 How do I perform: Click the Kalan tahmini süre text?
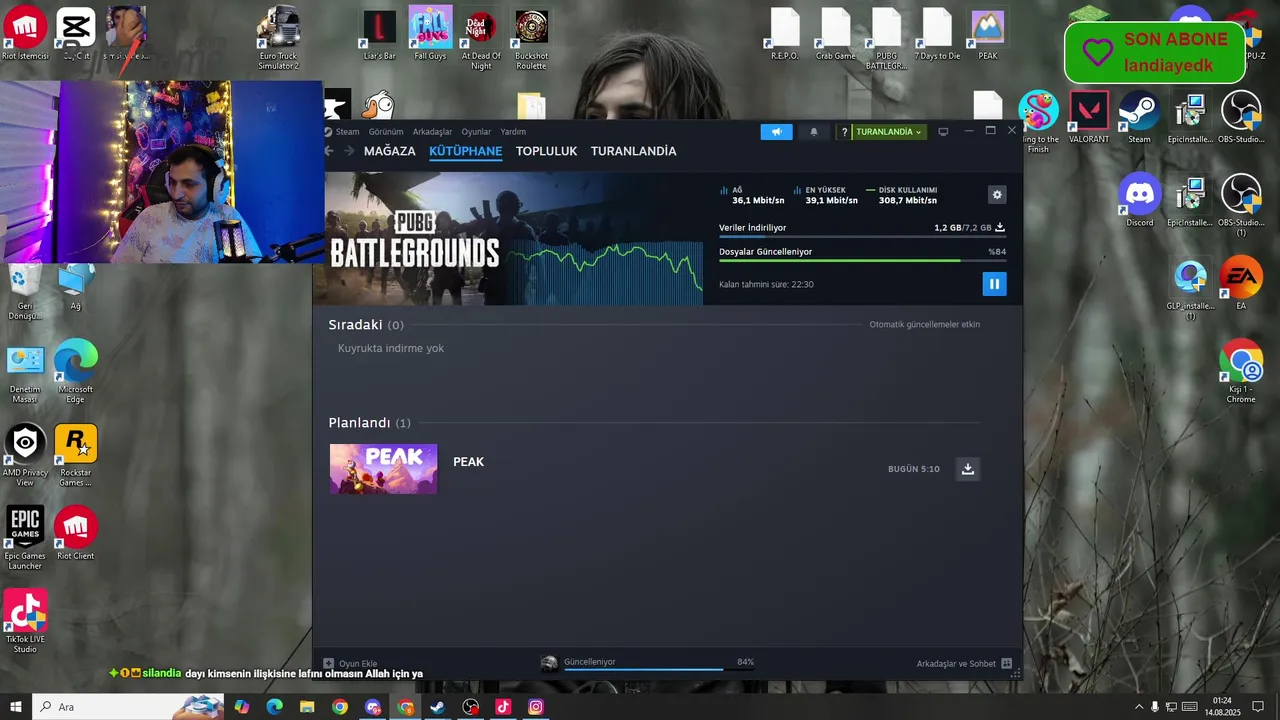coord(766,285)
